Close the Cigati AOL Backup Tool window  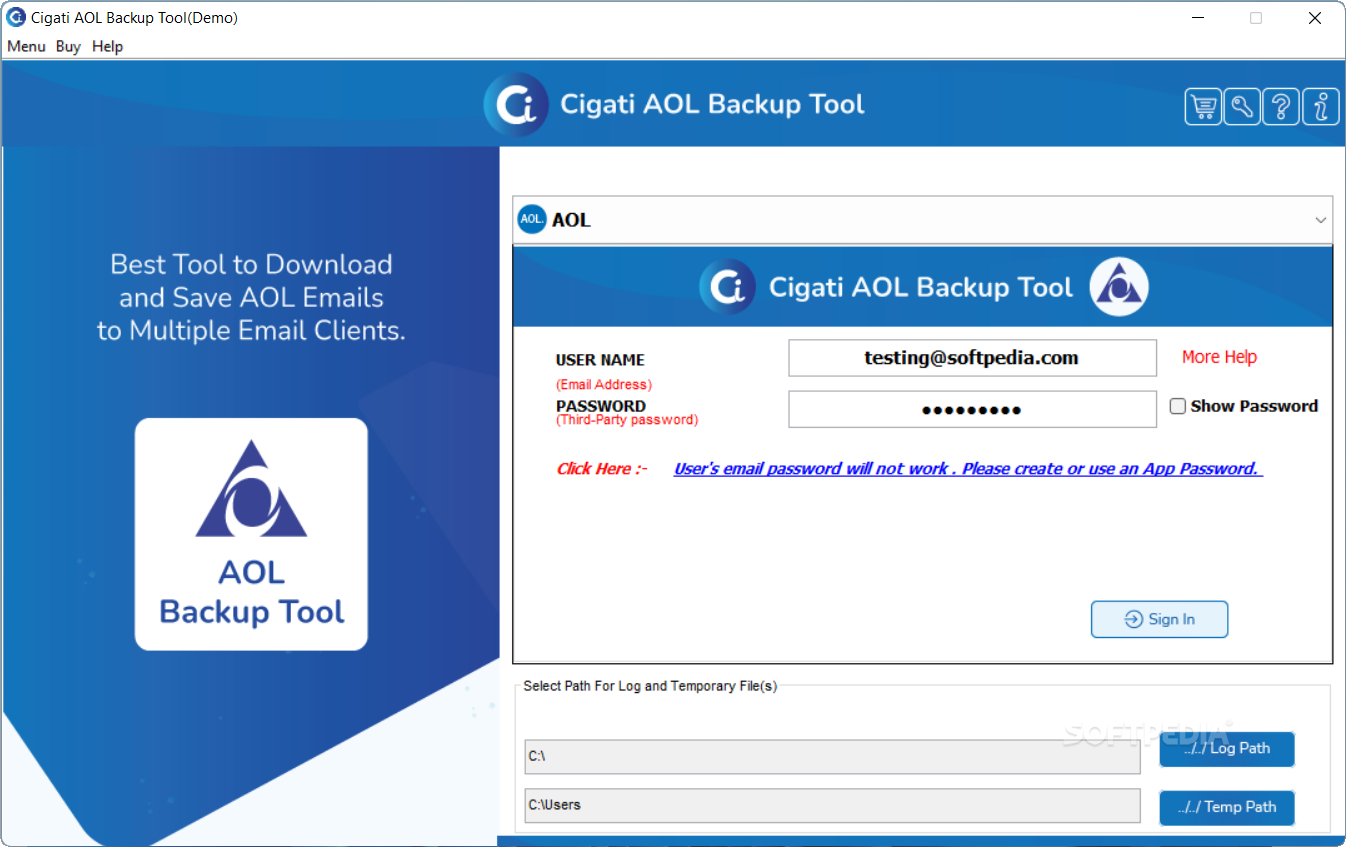point(1315,18)
